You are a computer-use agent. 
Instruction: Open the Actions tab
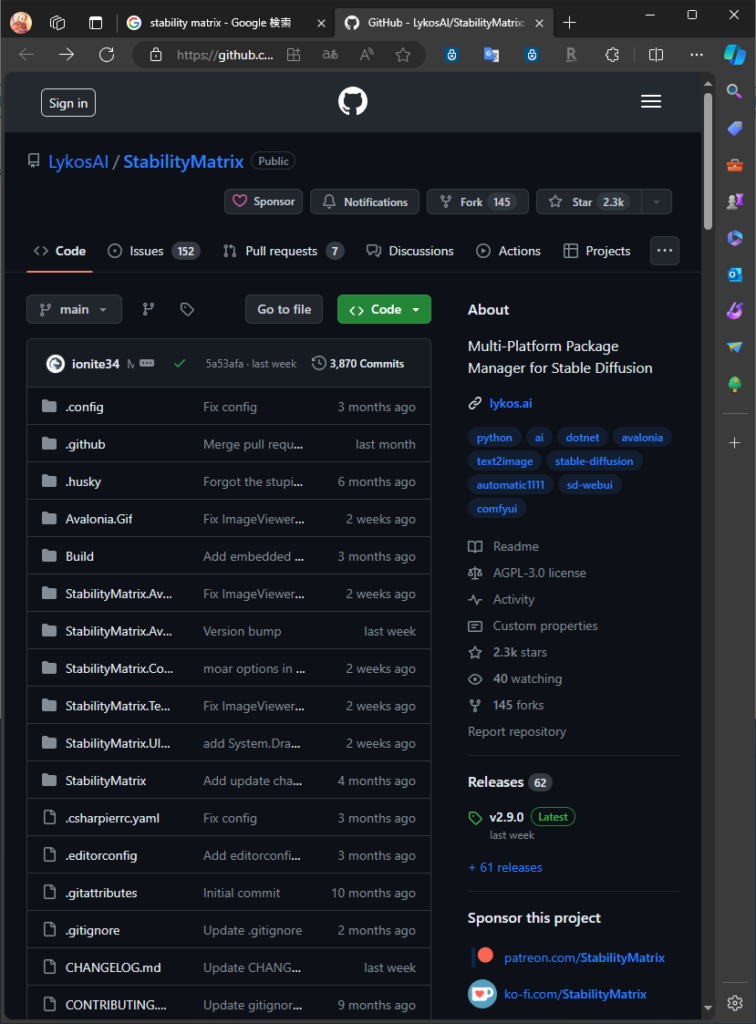(x=509, y=251)
